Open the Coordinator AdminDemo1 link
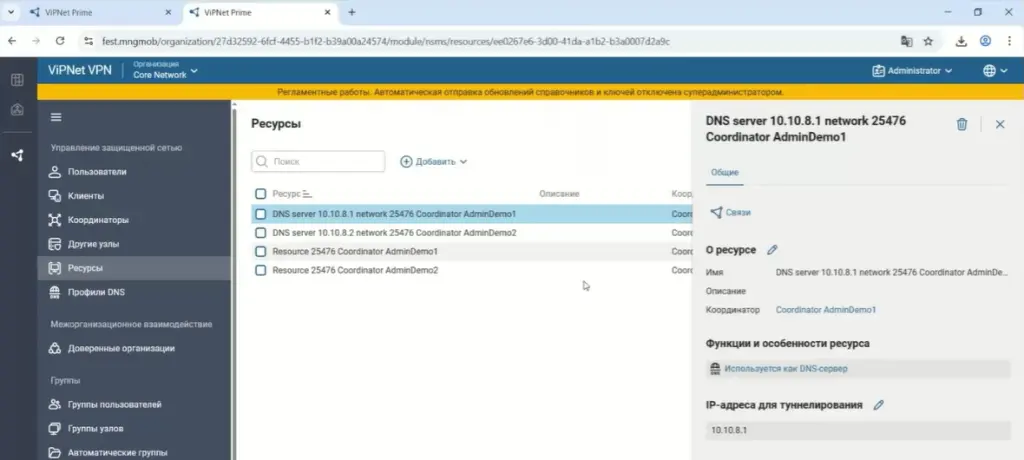The height and width of the screenshot is (460, 1024). [x=825, y=310]
